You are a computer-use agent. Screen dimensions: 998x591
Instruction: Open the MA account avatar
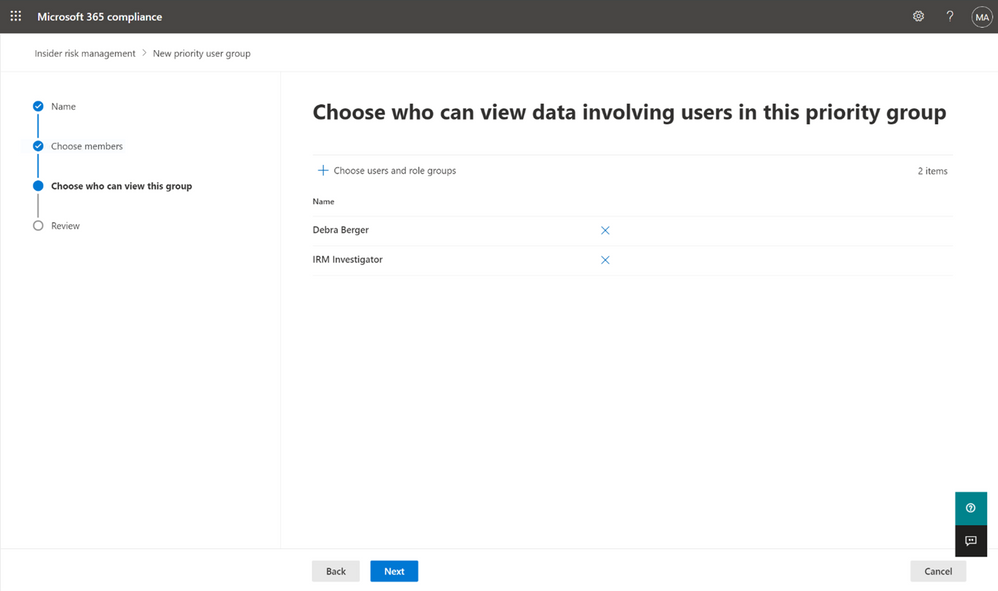pos(981,16)
